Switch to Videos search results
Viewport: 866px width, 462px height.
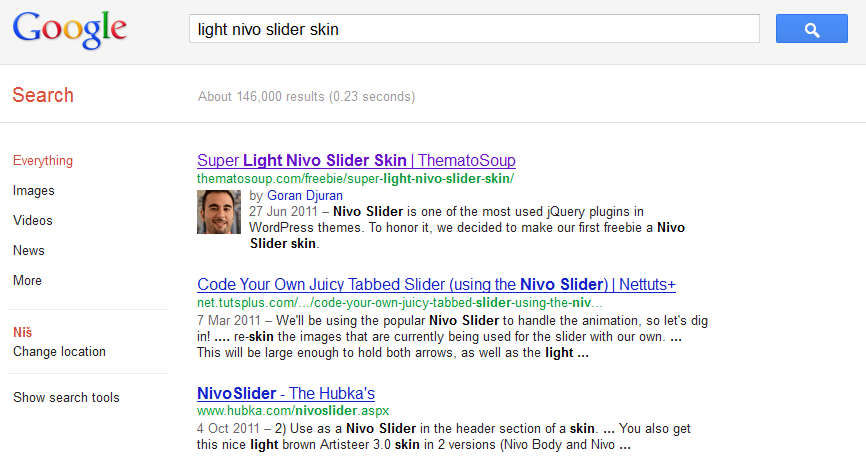click(33, 221)
